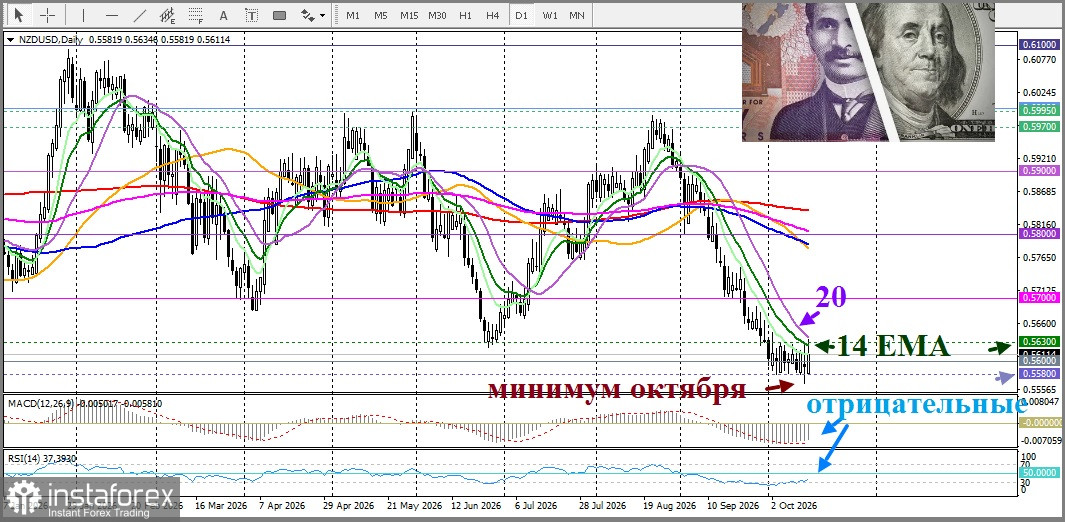Screen dimensions: 1065x522
Task: Click the 6 Jul 2026 date label
Action: click(x=536, y=506)
